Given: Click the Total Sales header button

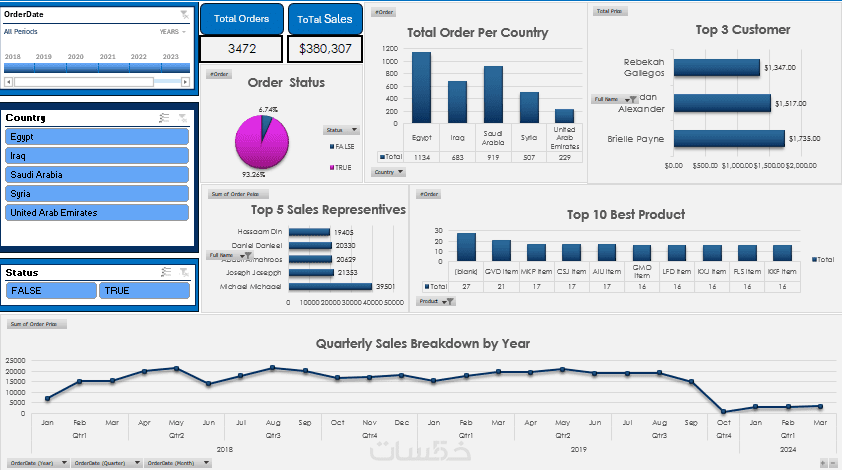Looking at the screenshot, I should pyautogui.click(x=325, y=19).
